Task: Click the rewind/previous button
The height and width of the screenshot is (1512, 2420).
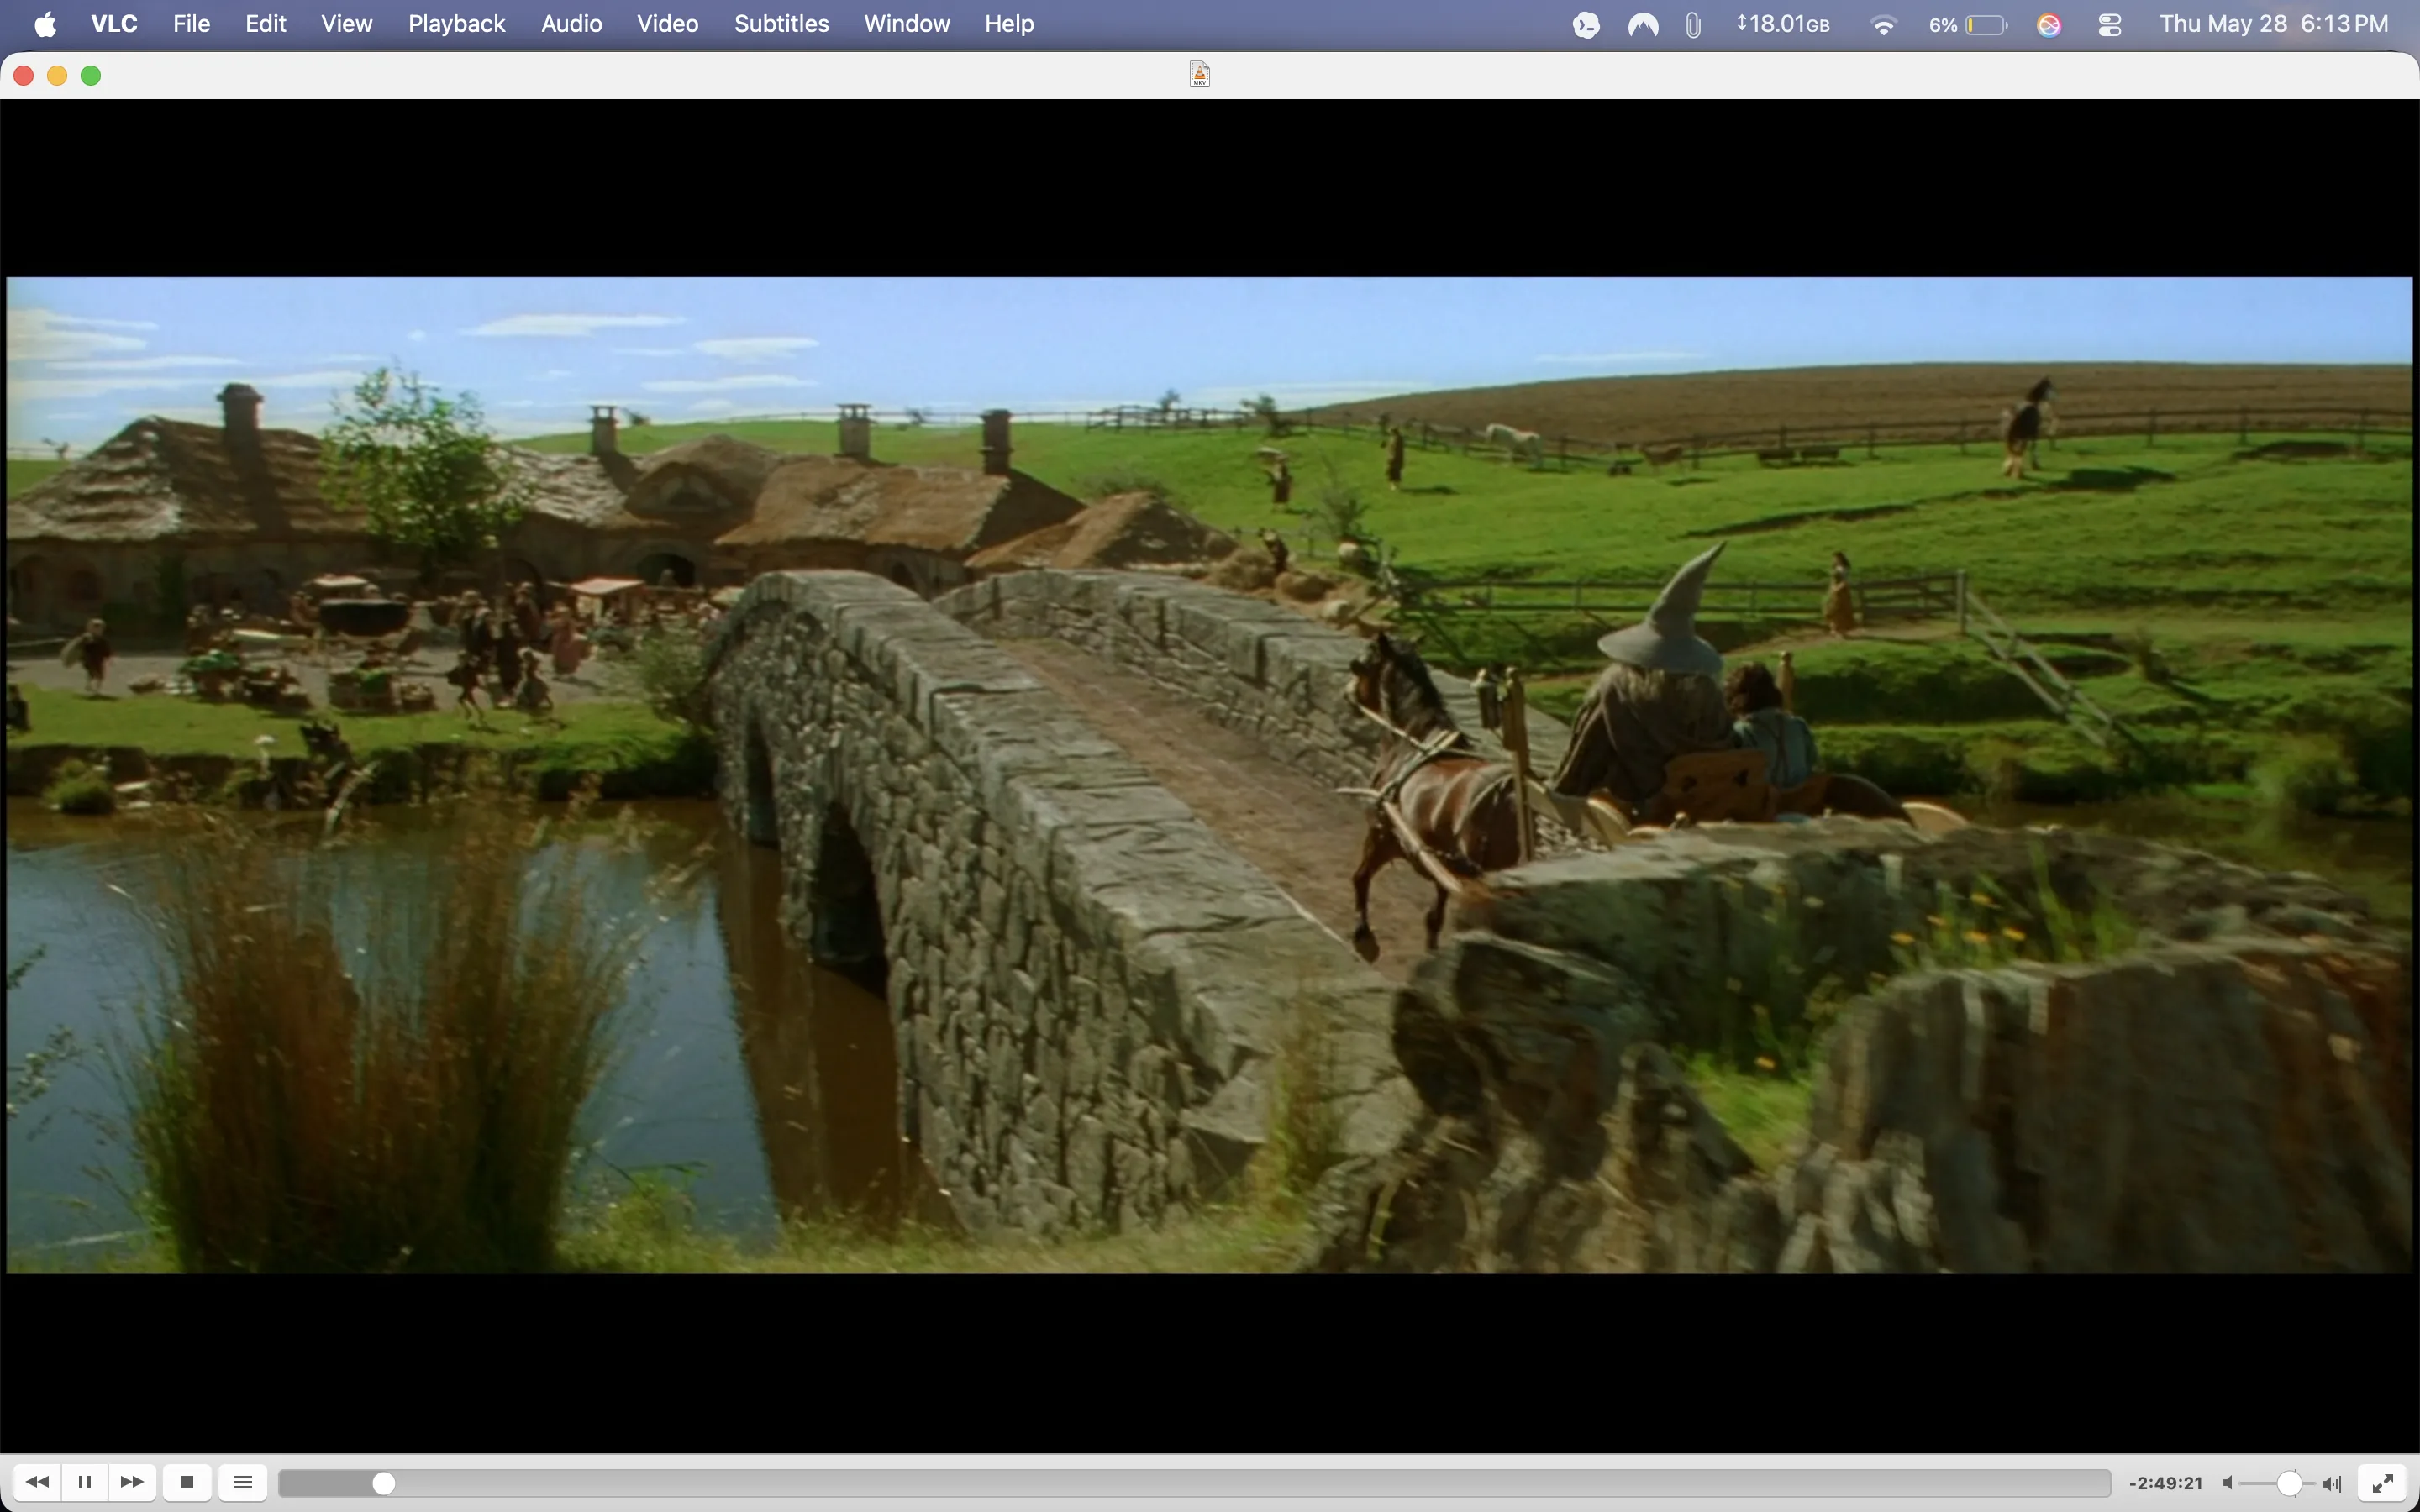Action: 37,1482
